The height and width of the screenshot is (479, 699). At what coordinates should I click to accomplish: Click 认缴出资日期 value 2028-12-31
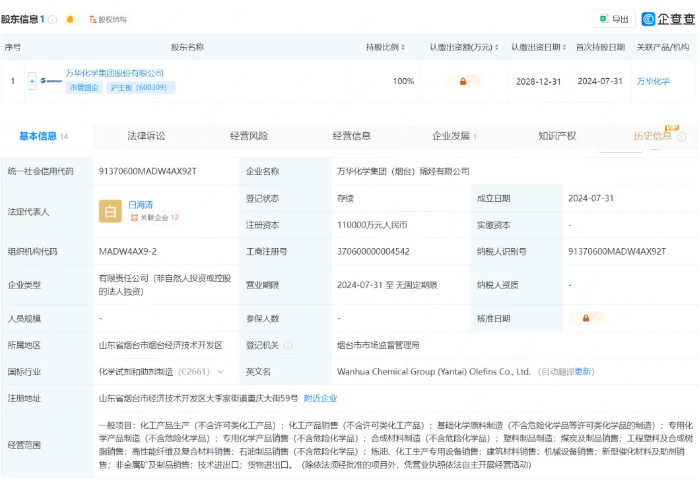pos(539,82)
